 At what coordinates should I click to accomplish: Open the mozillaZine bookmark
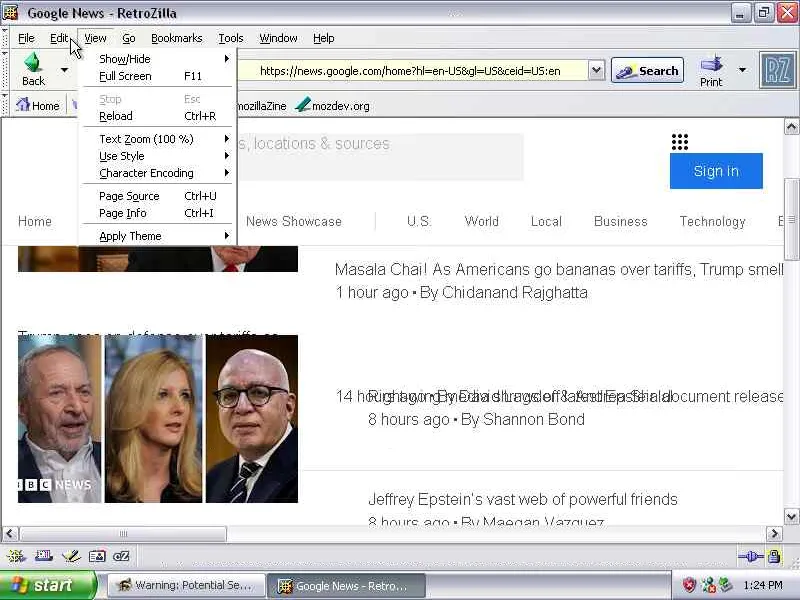(x=261, y=106)
